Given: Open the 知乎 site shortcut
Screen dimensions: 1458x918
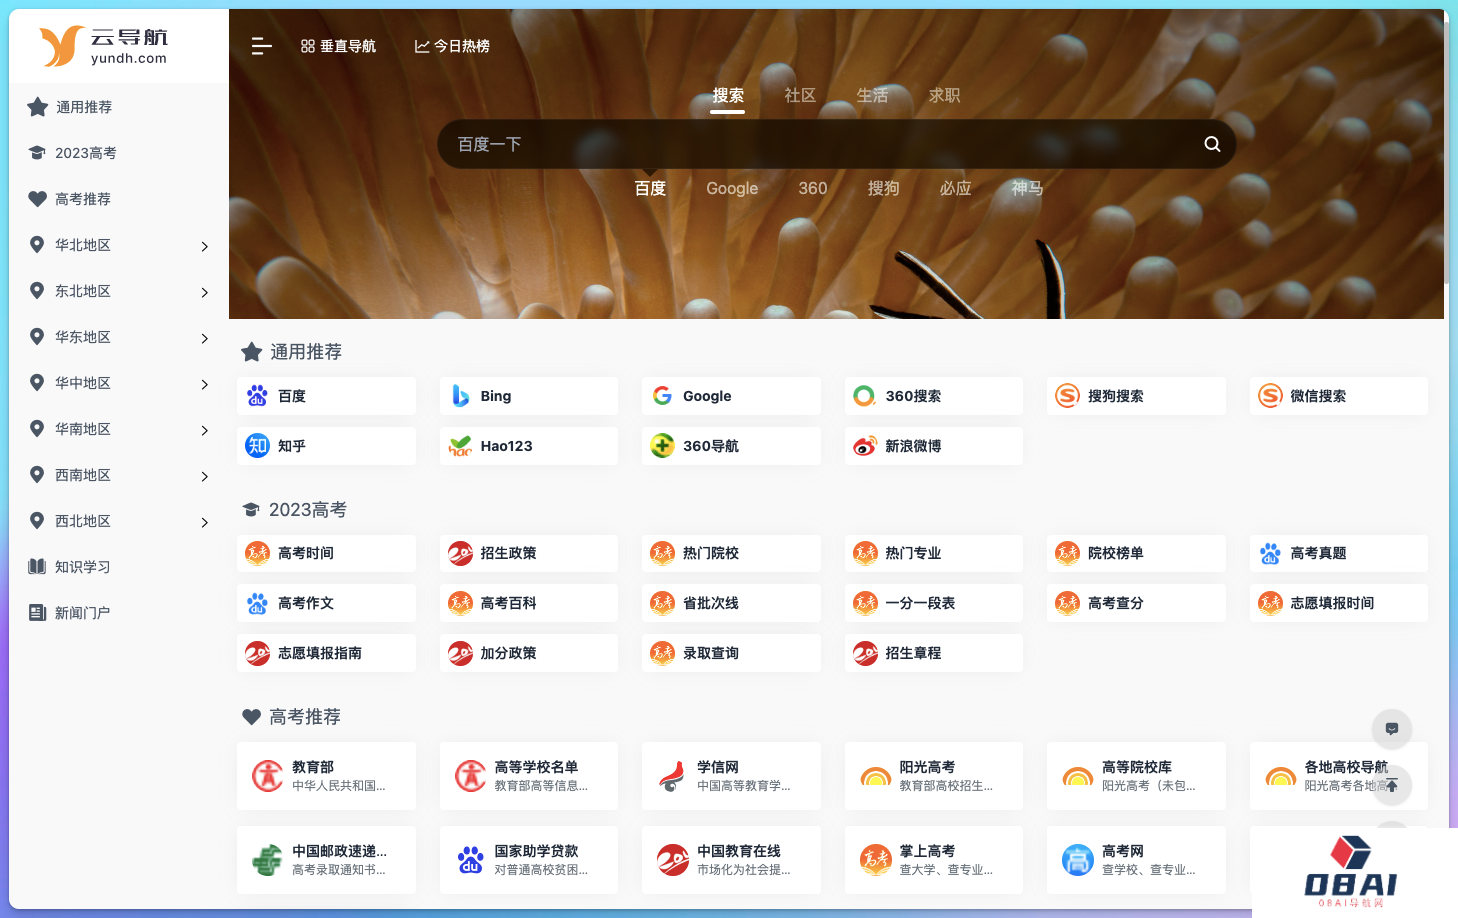Looking at the screenshot, I should [326, 446].
